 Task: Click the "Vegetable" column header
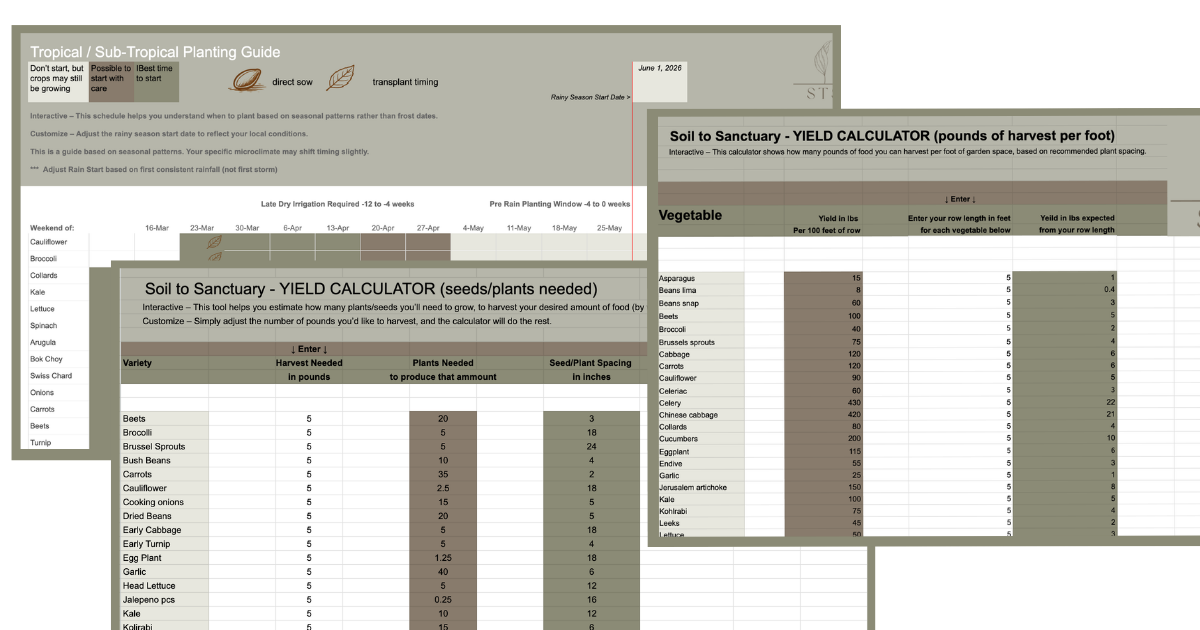(690, 215)
